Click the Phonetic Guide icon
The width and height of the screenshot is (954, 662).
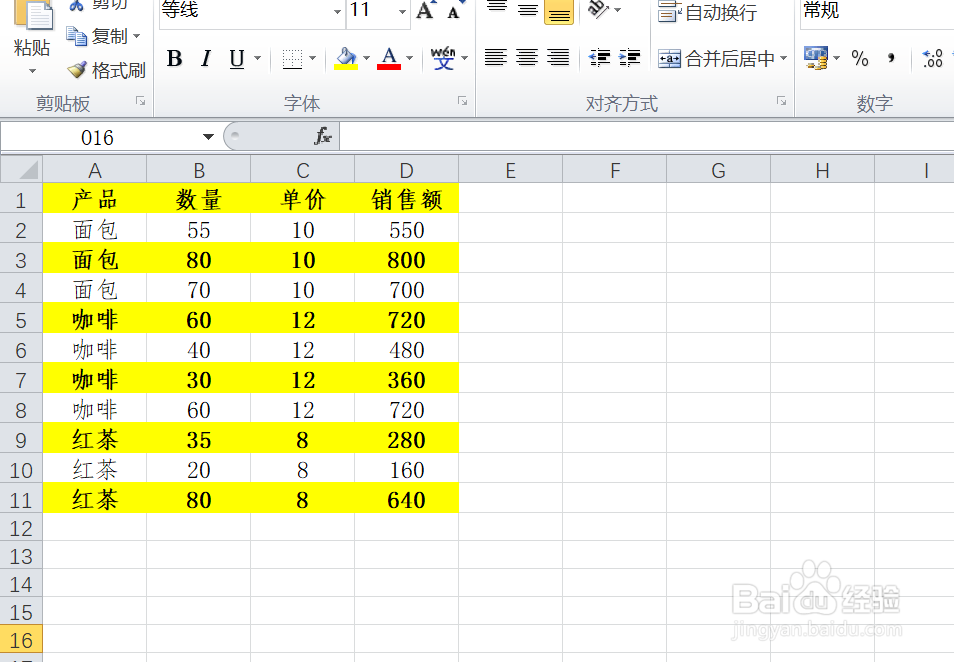[x=444, y=58]
